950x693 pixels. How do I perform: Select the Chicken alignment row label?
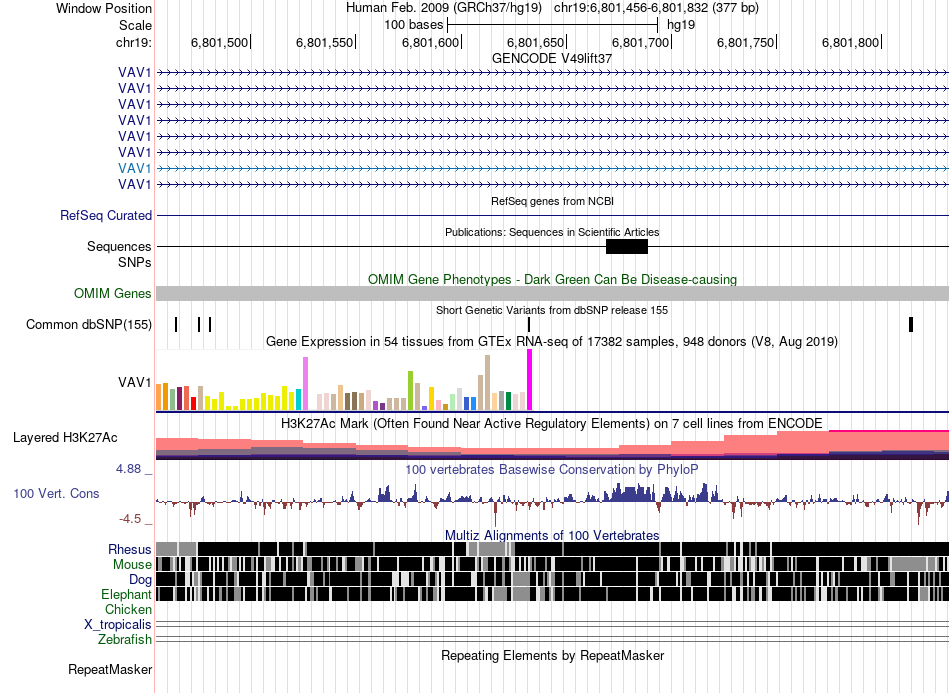click(128, 609)
